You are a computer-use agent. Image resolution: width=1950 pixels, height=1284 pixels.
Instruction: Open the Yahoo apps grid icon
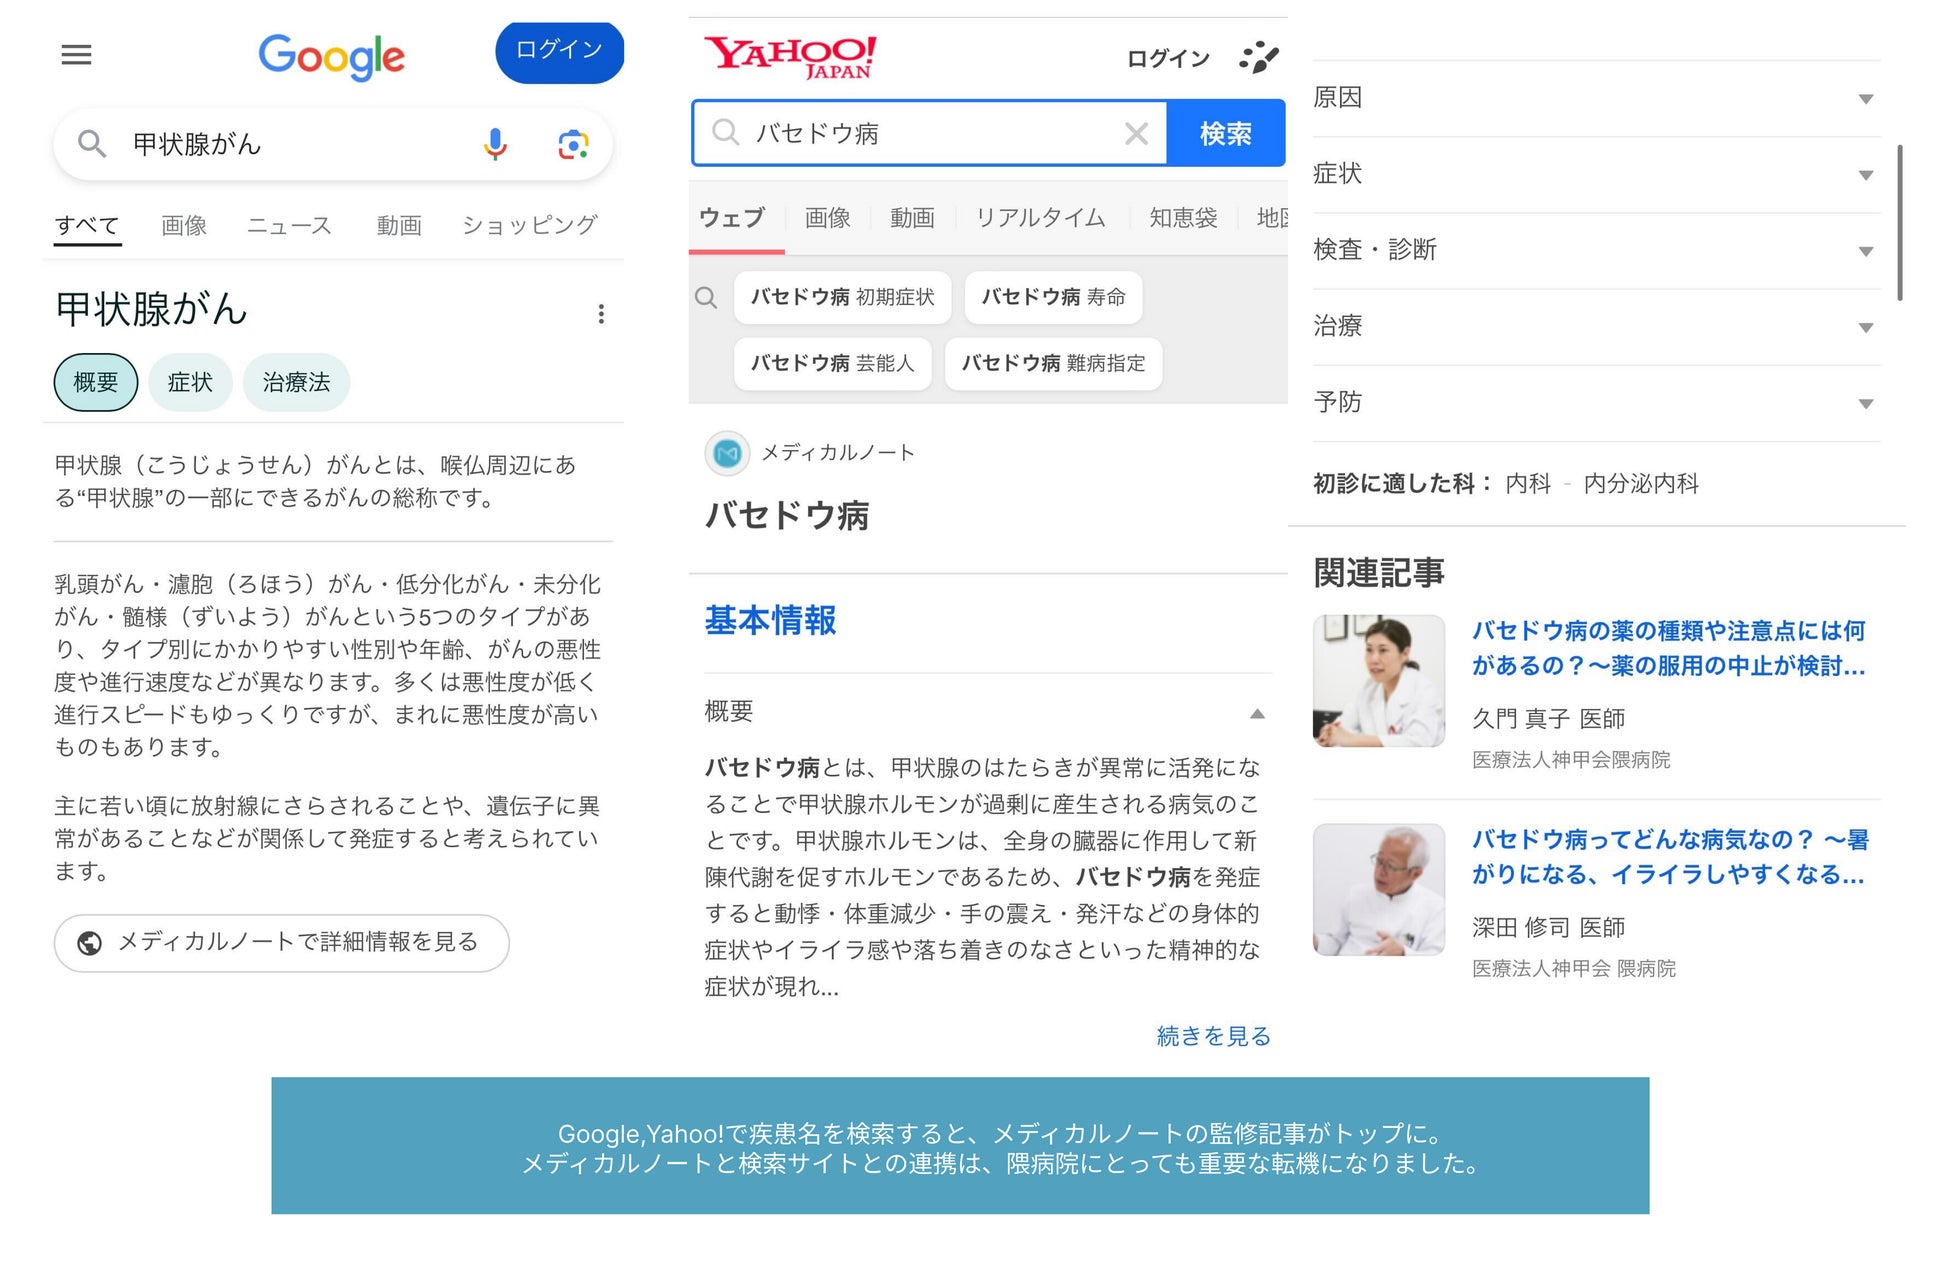(1258, 57)
